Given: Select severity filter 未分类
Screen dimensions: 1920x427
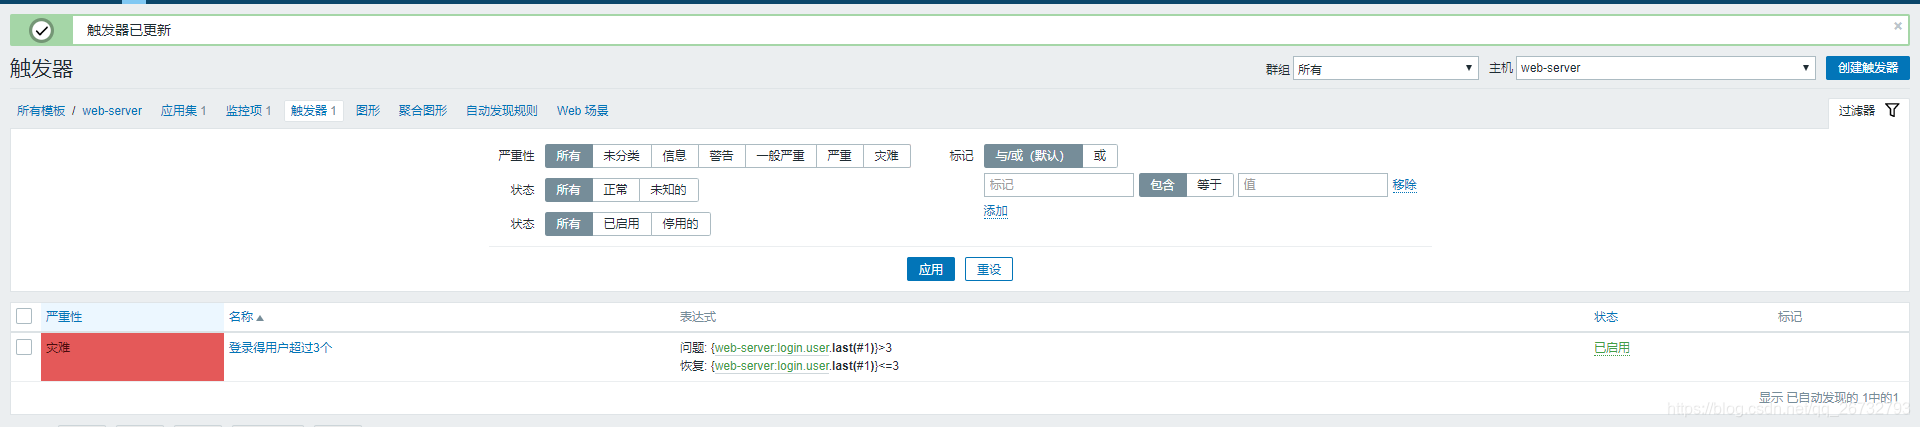Looking at the screenshot, I should 621,156.
